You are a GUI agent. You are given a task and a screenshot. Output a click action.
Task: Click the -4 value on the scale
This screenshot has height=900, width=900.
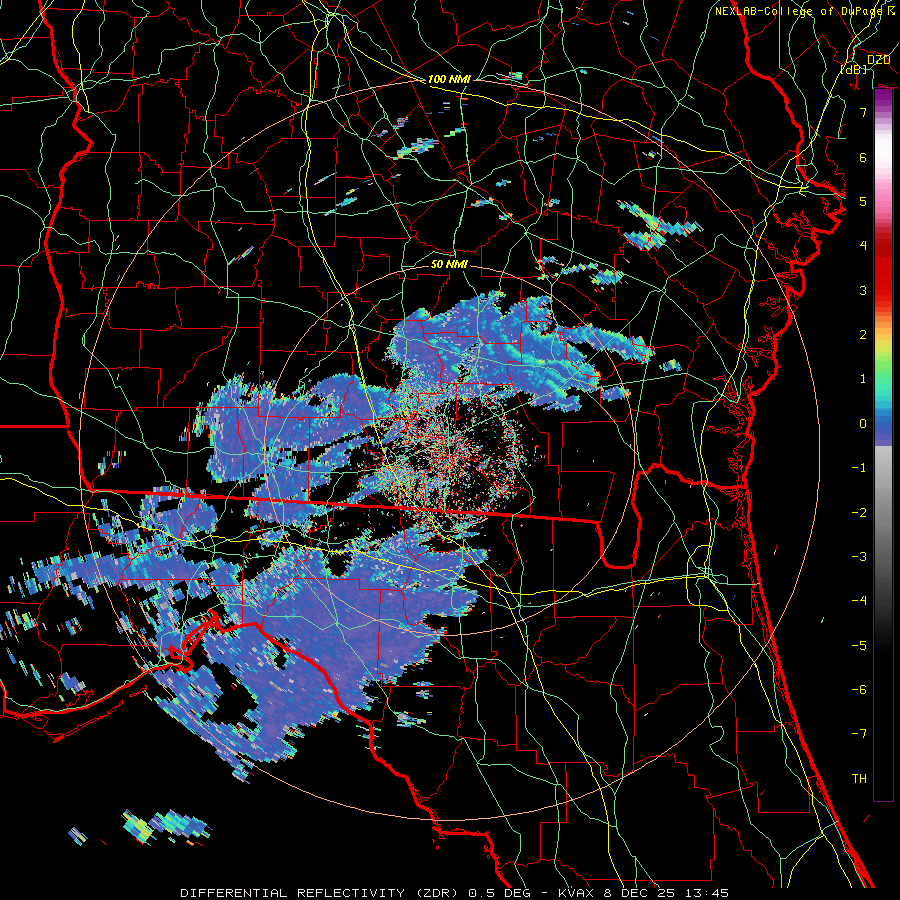click(x=859, y=601)
